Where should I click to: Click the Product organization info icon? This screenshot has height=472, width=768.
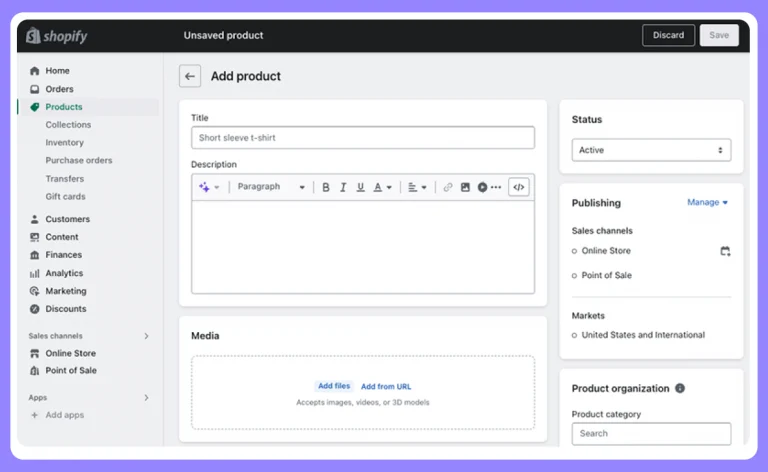coord(680,388)
